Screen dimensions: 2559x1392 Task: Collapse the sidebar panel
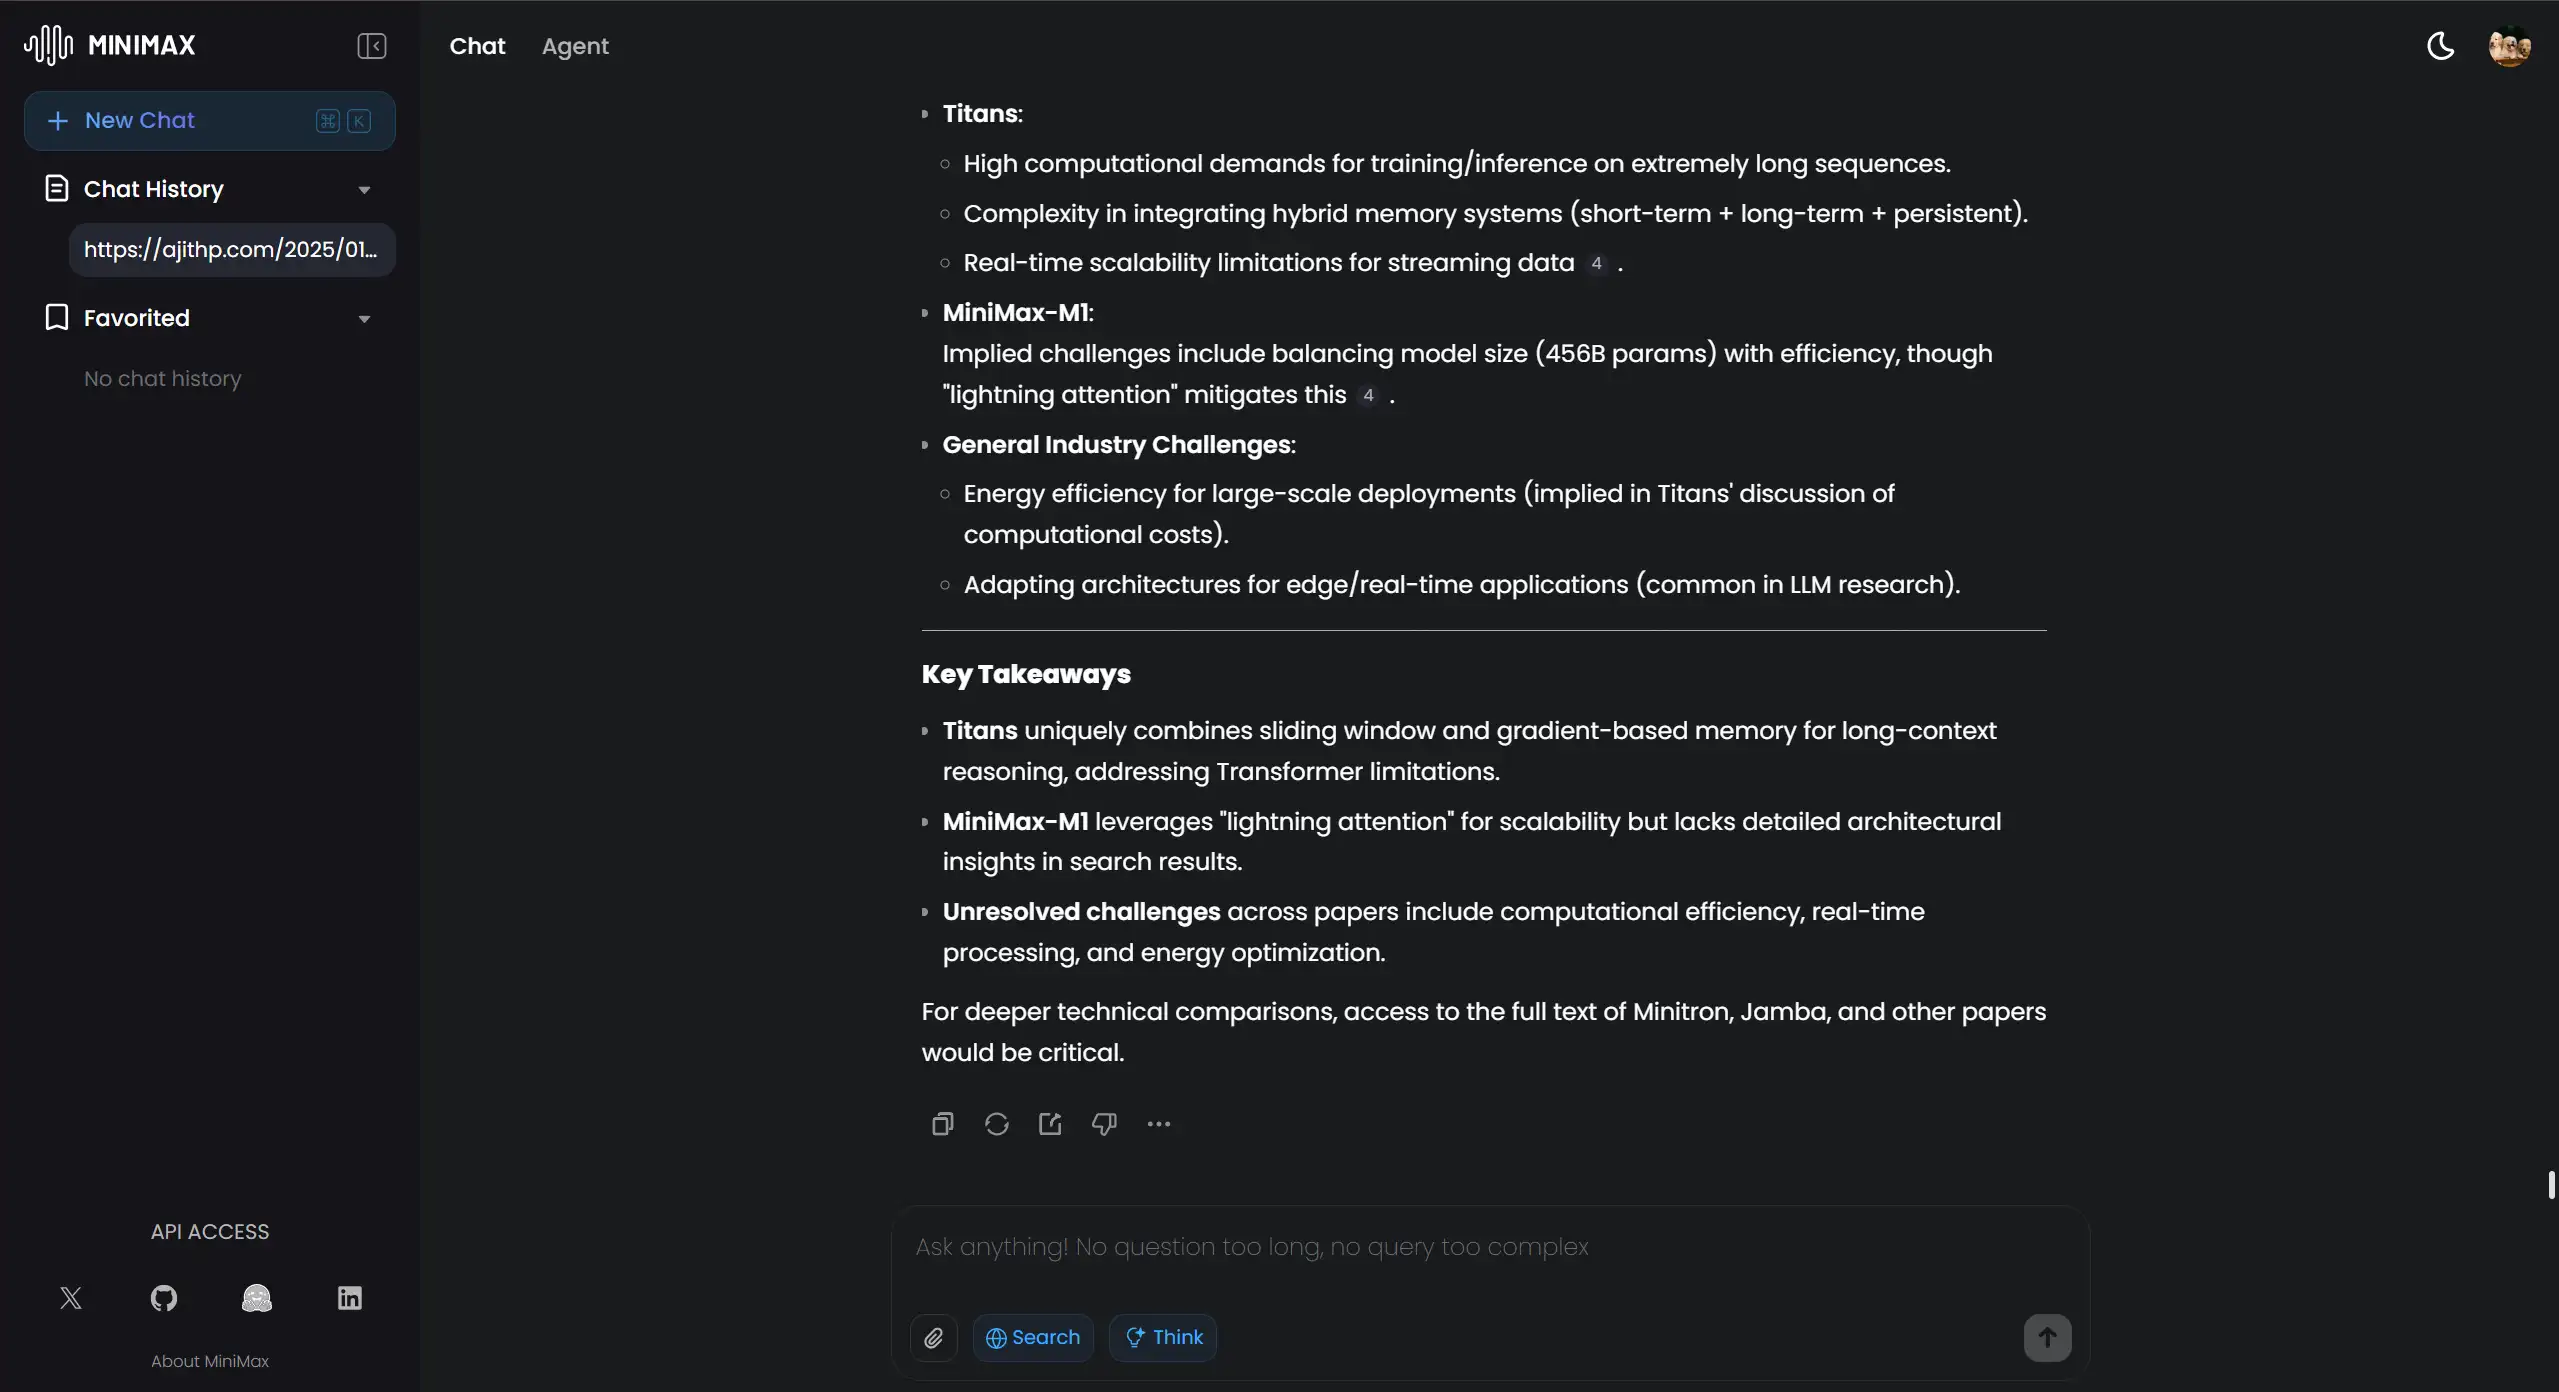(371, 46)
